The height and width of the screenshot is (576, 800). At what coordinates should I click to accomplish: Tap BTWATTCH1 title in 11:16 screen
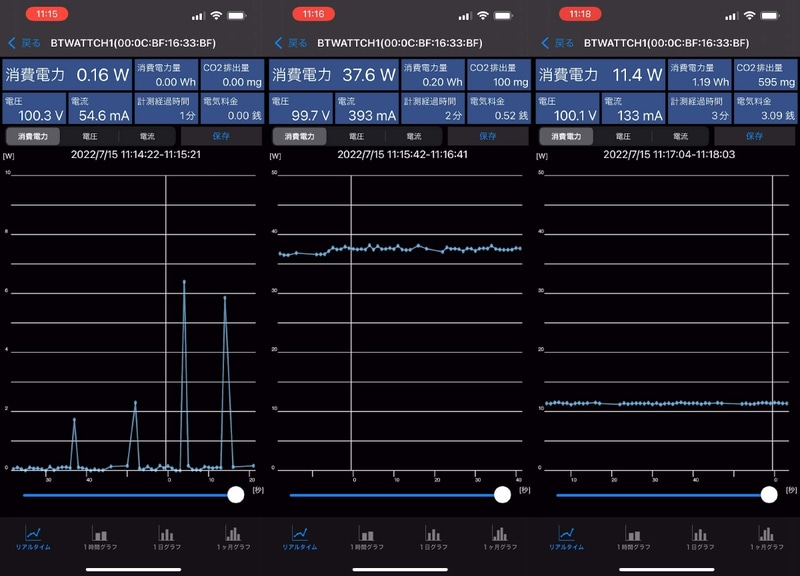coord(399,43)
